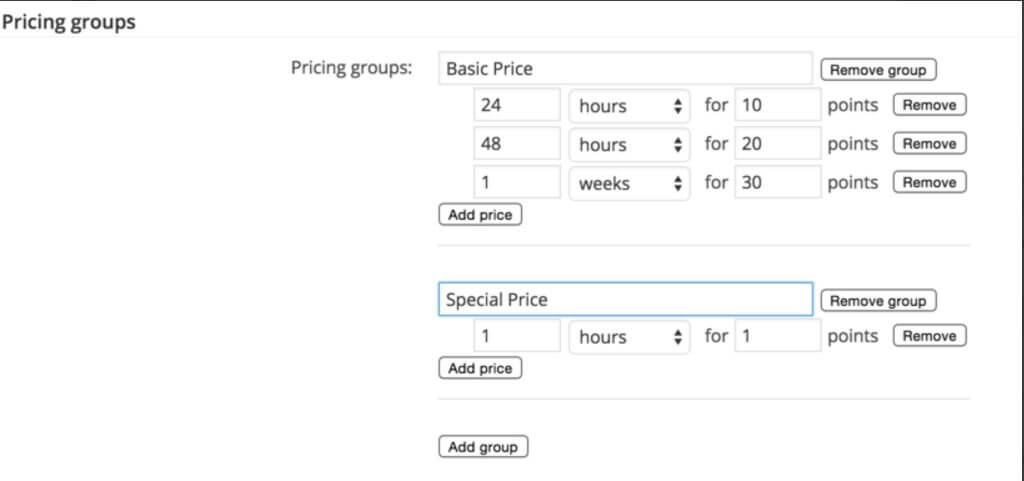
Task: Remove the 1 hour Special Price row
Action: (x=929, y=336)
